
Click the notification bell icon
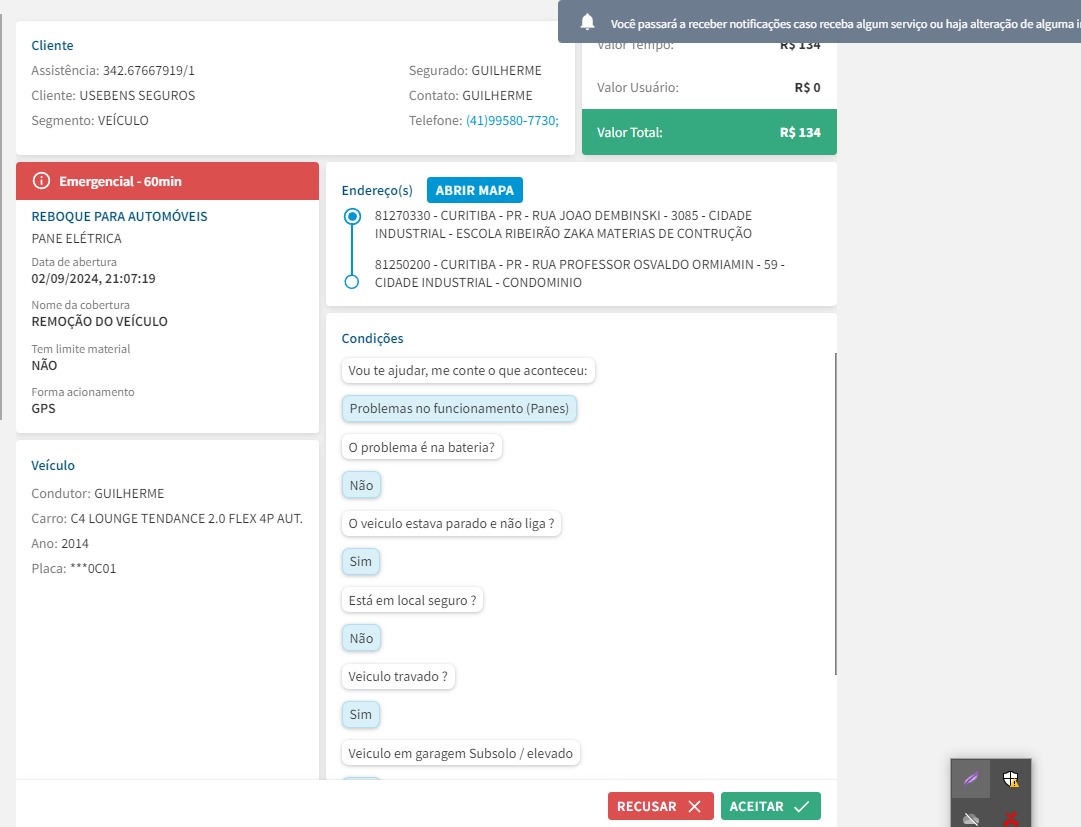point(587,22)
